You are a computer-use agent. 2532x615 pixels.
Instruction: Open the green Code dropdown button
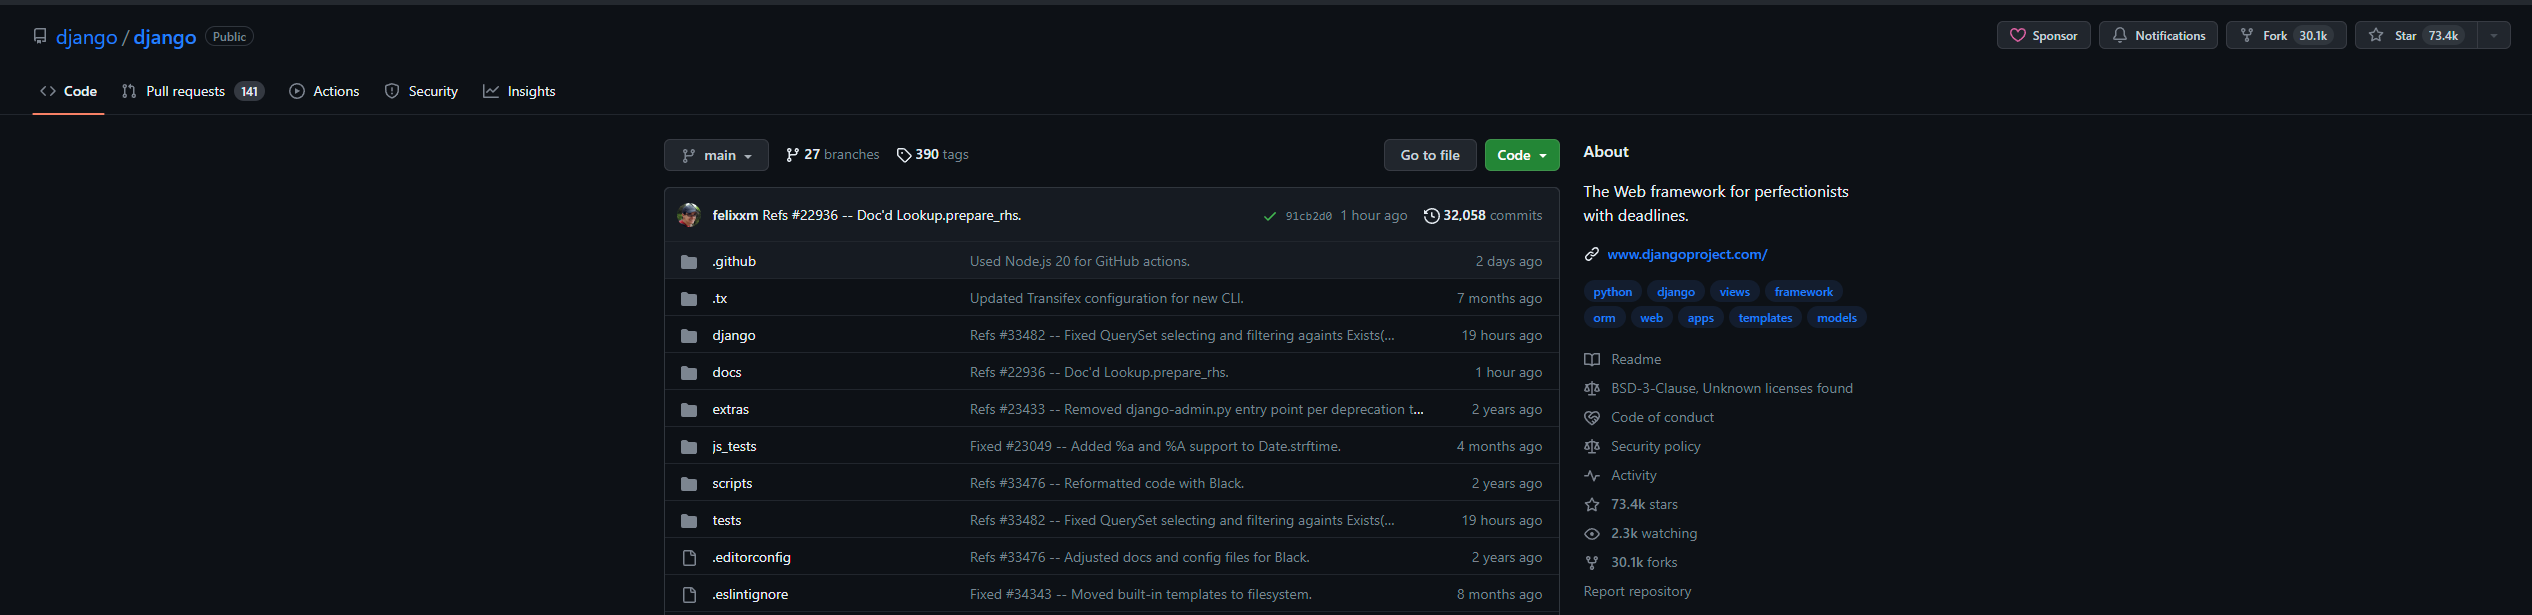[x=1522, y=155]
